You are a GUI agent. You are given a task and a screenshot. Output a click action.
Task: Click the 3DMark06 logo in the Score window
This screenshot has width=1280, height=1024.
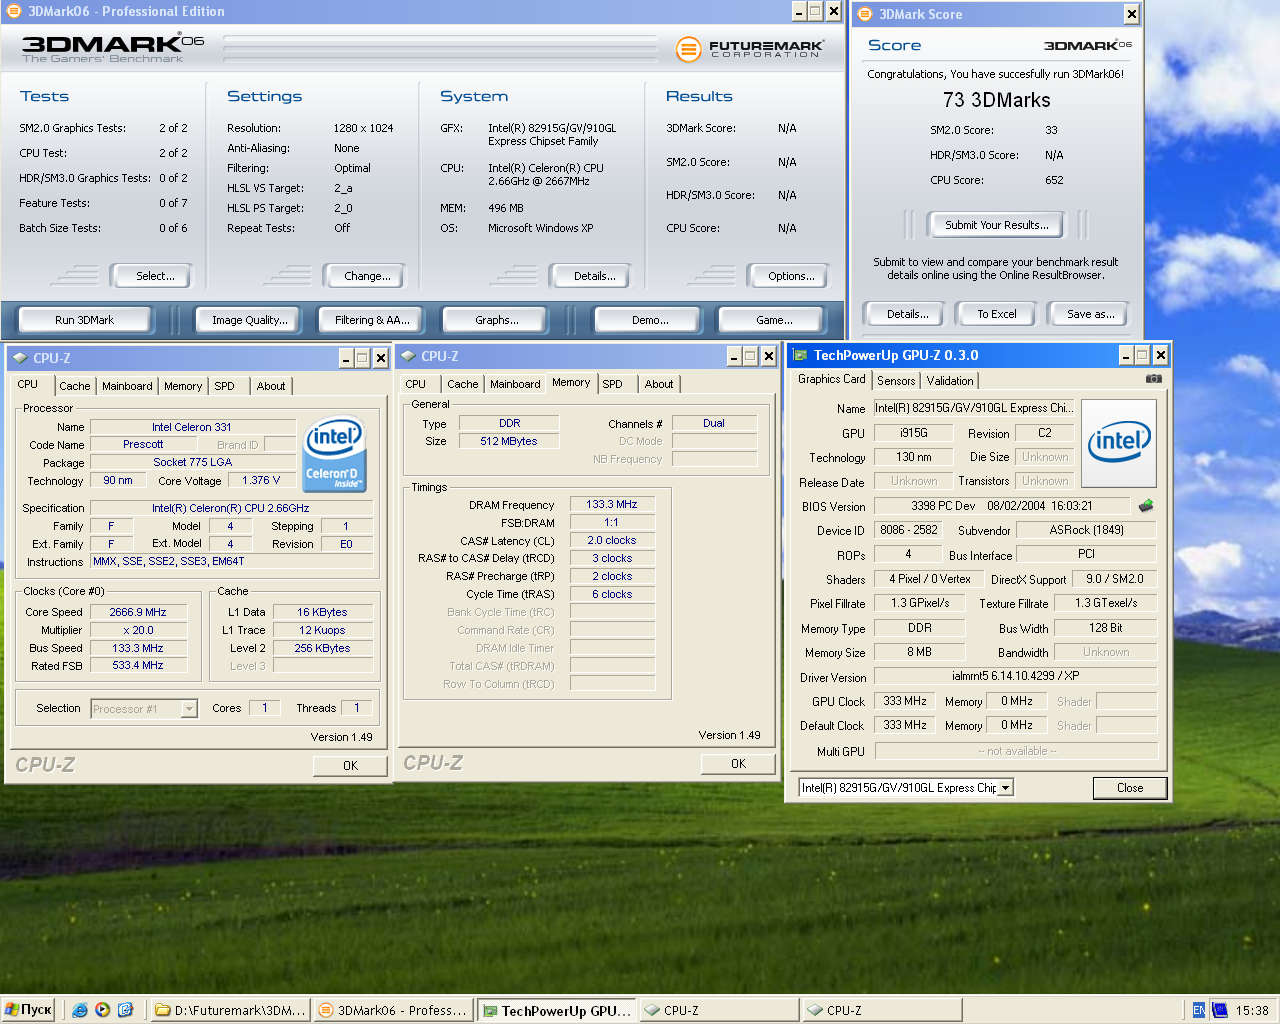[1087, 45]
